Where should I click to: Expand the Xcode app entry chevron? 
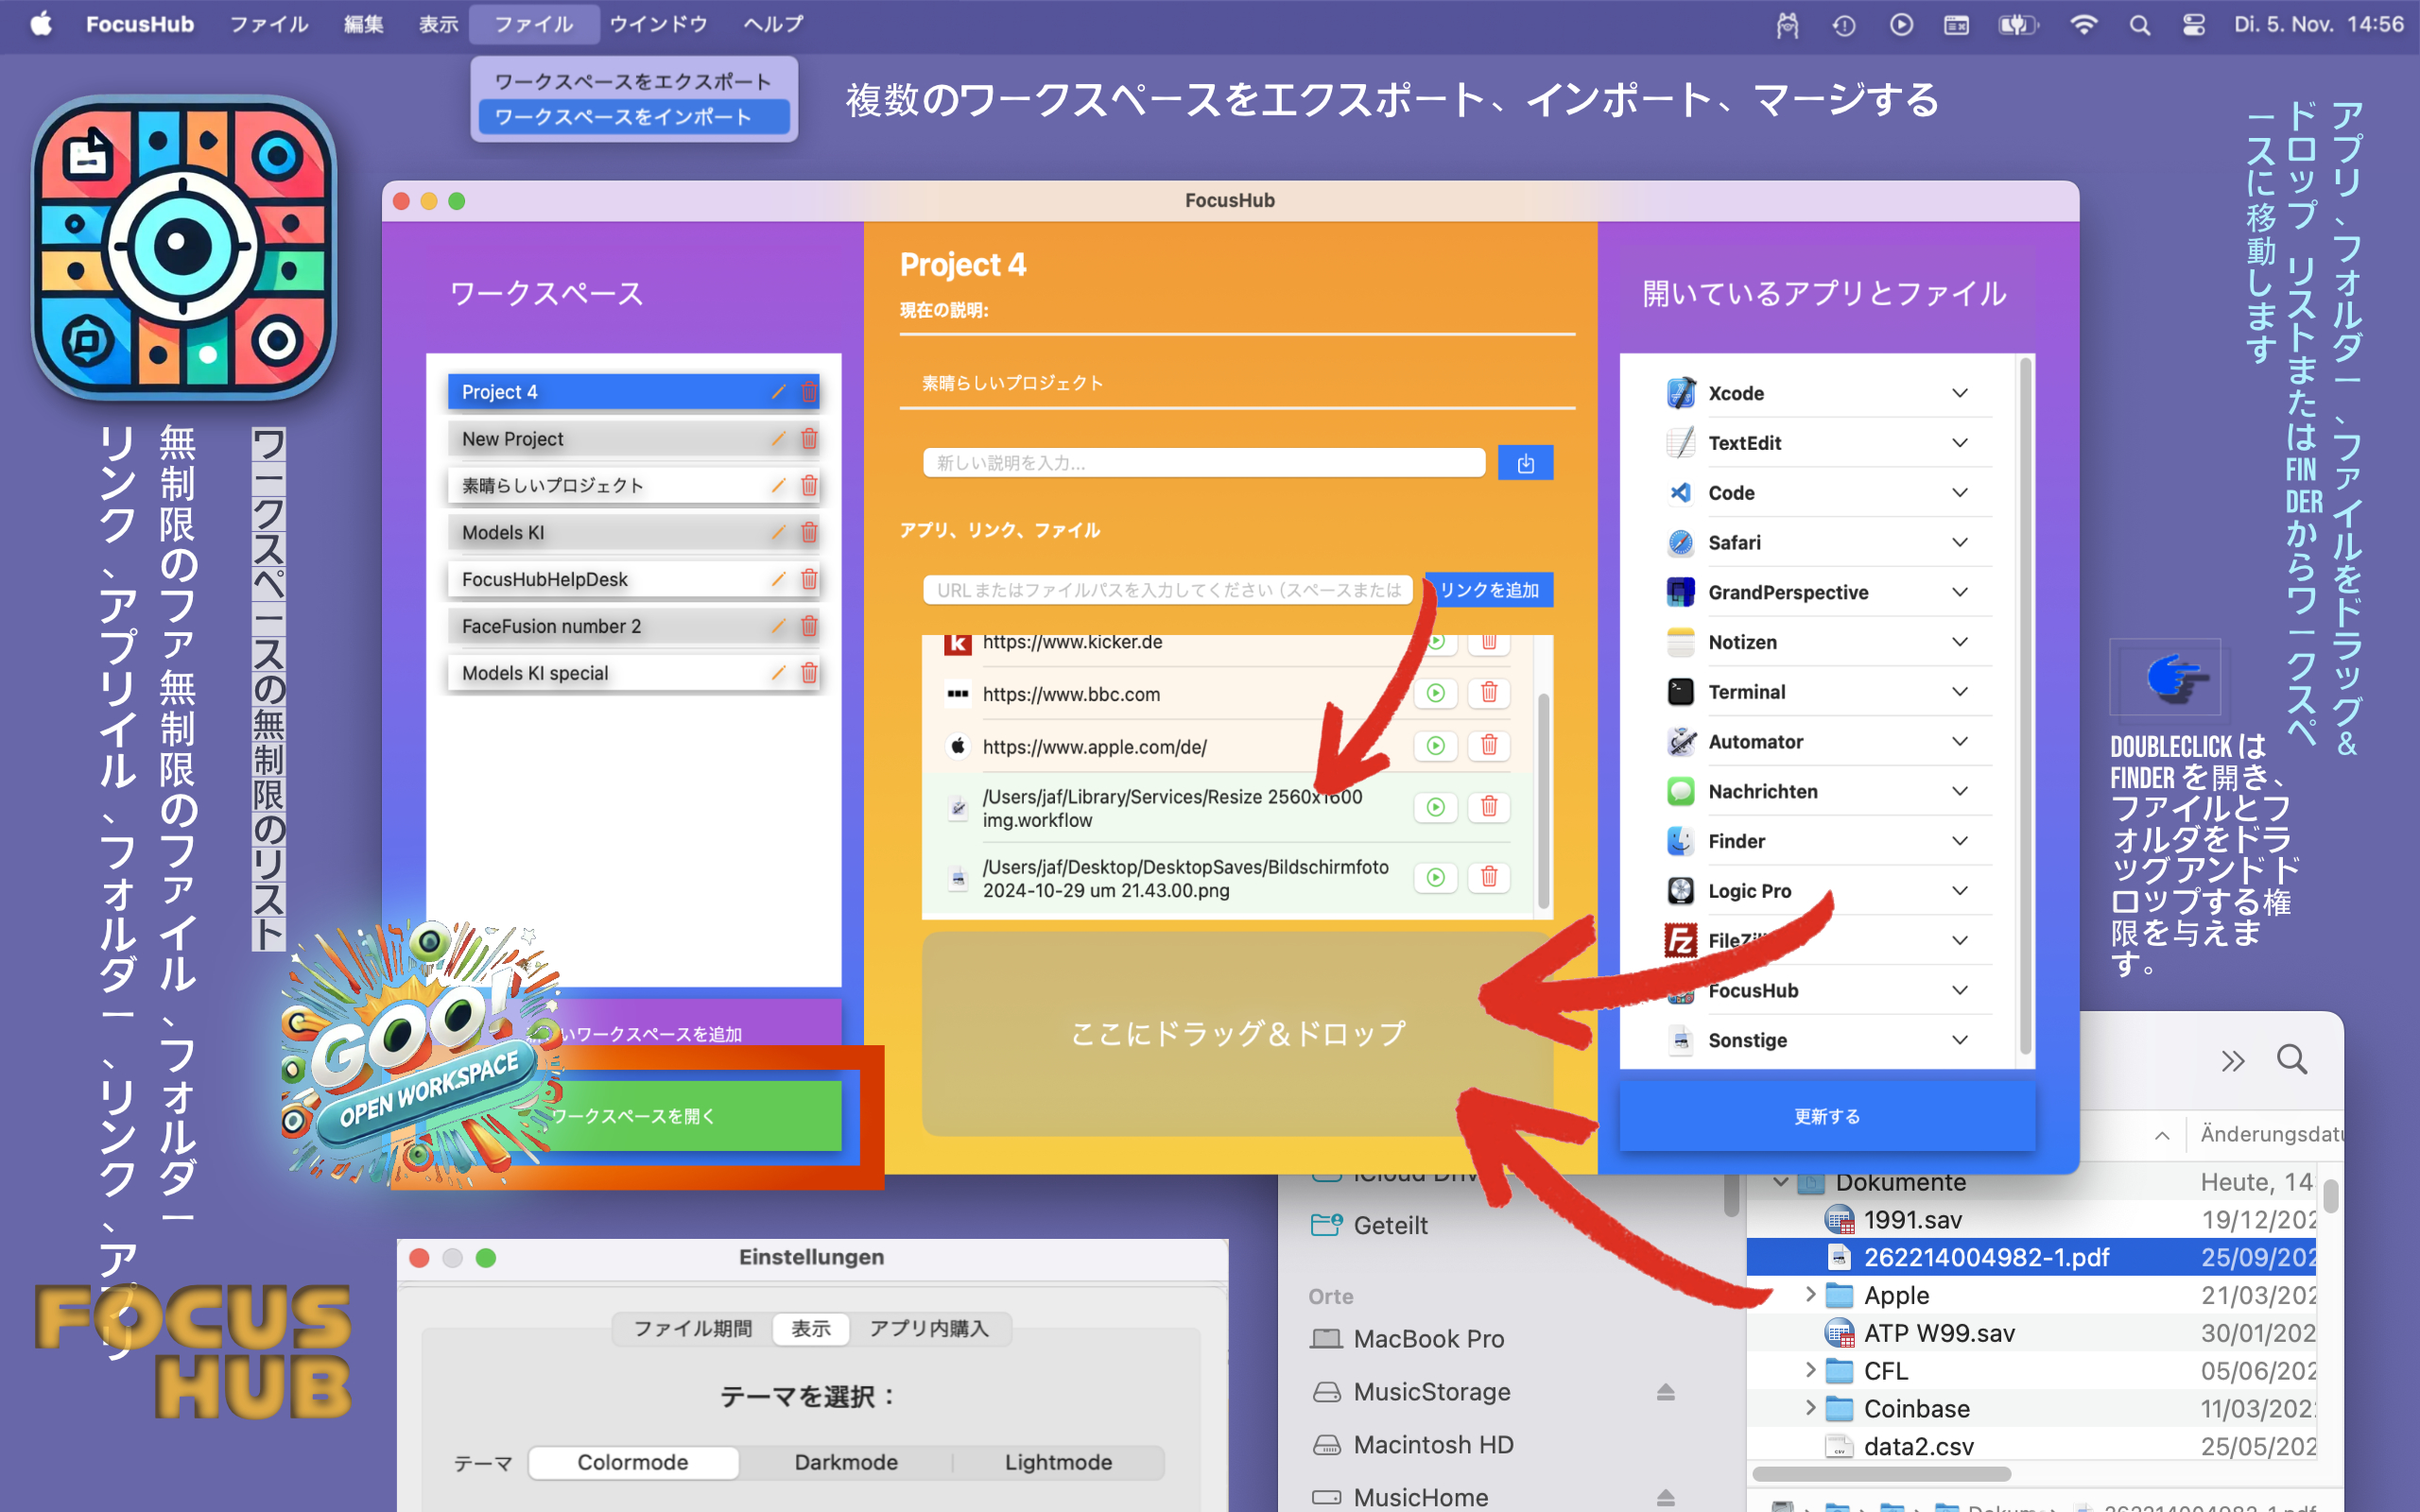(x=1959, y=393)
